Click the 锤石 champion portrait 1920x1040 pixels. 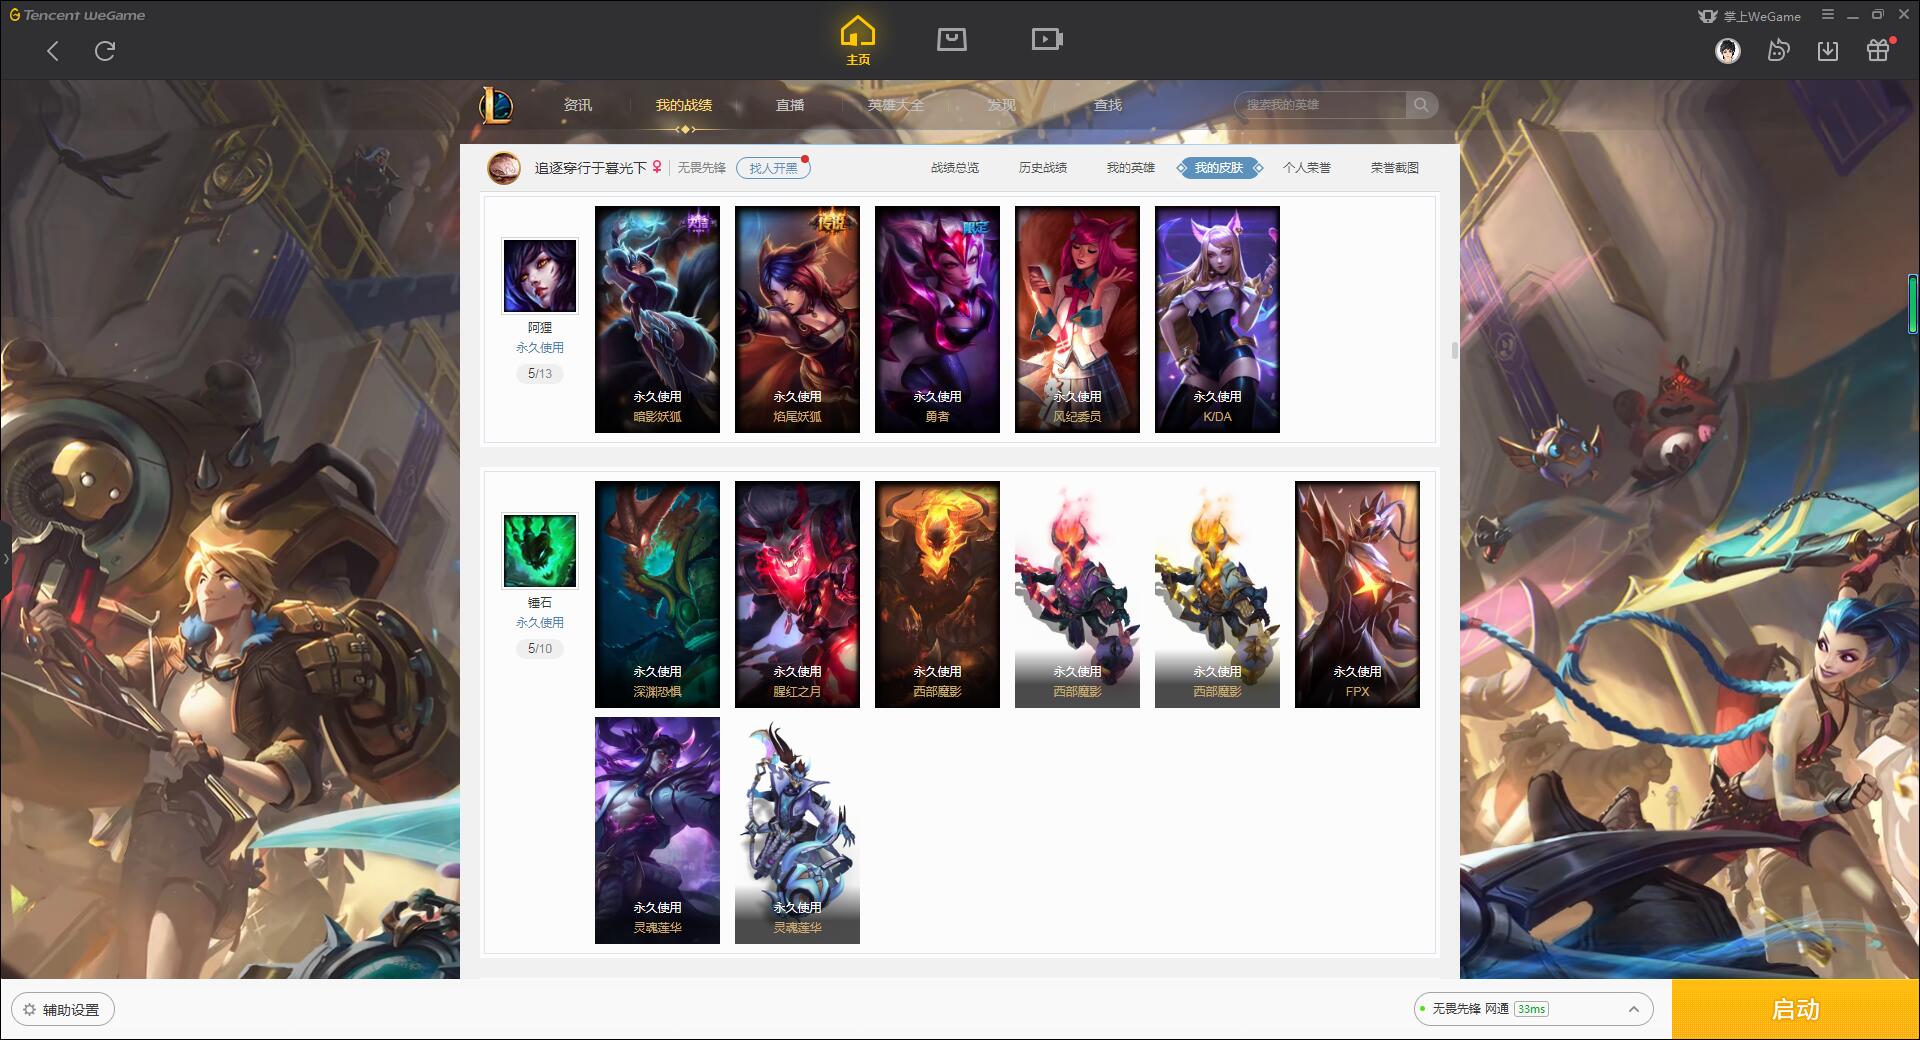tap(539, 551)
